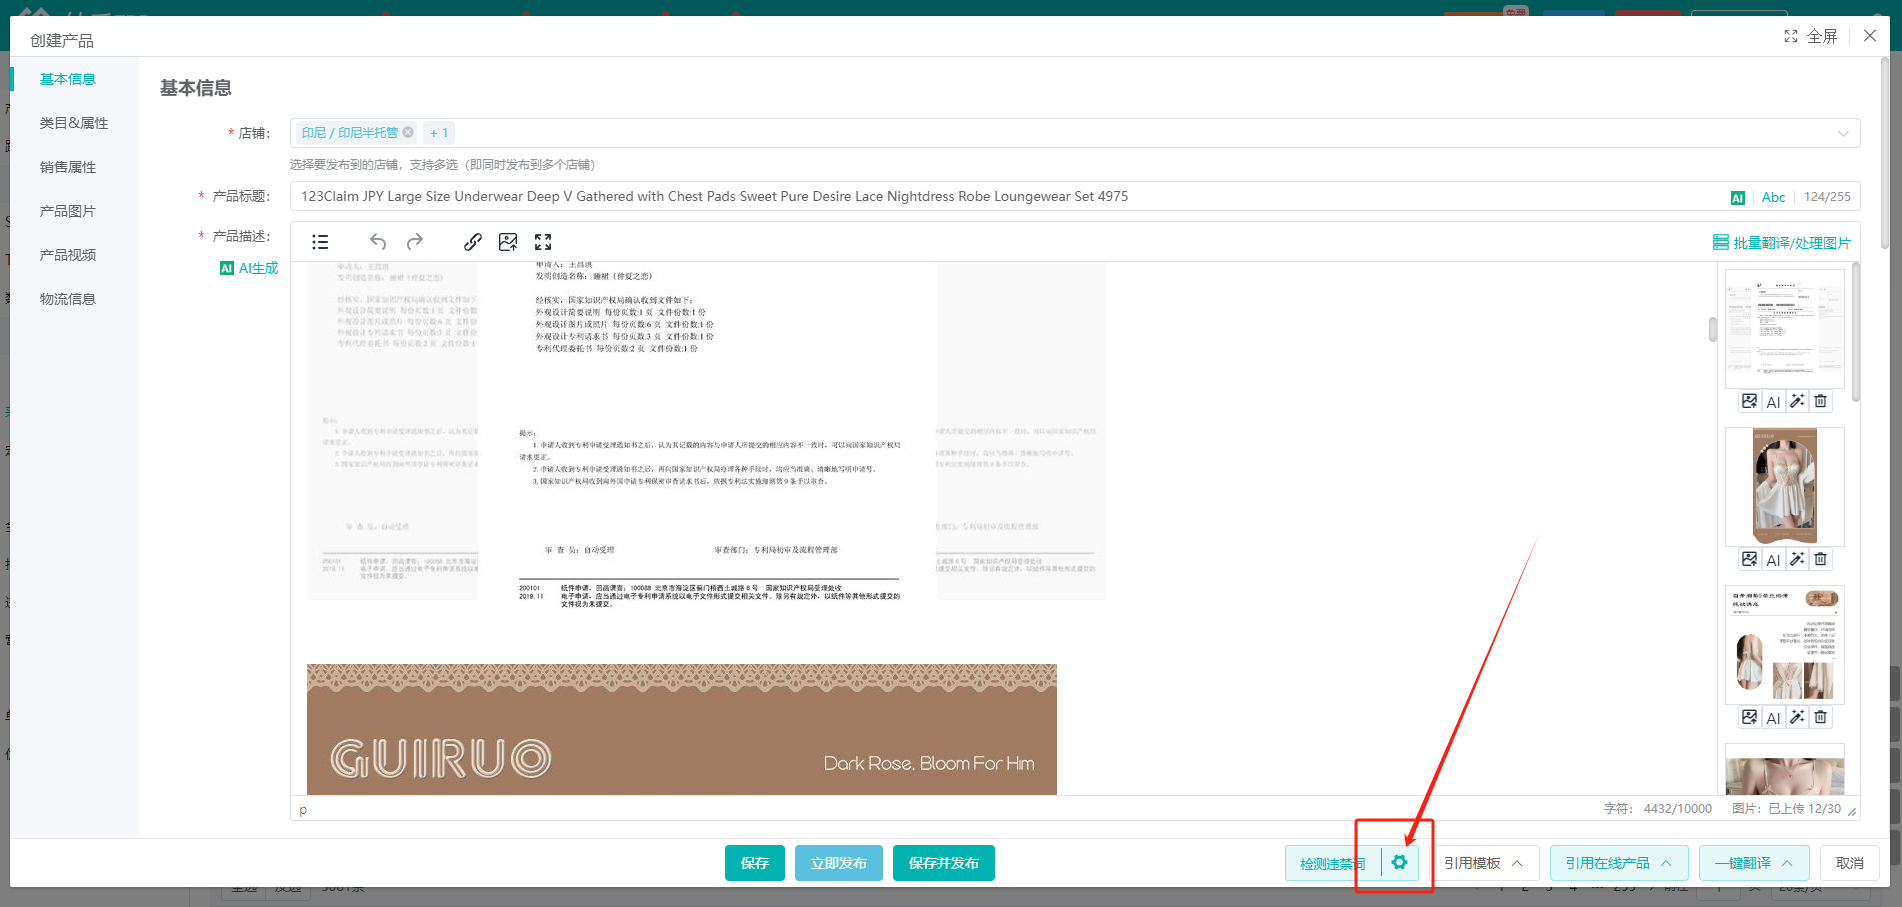Click AI生成 for product description
This screenshot has width=1902, height=907.
tap(249, 268)
